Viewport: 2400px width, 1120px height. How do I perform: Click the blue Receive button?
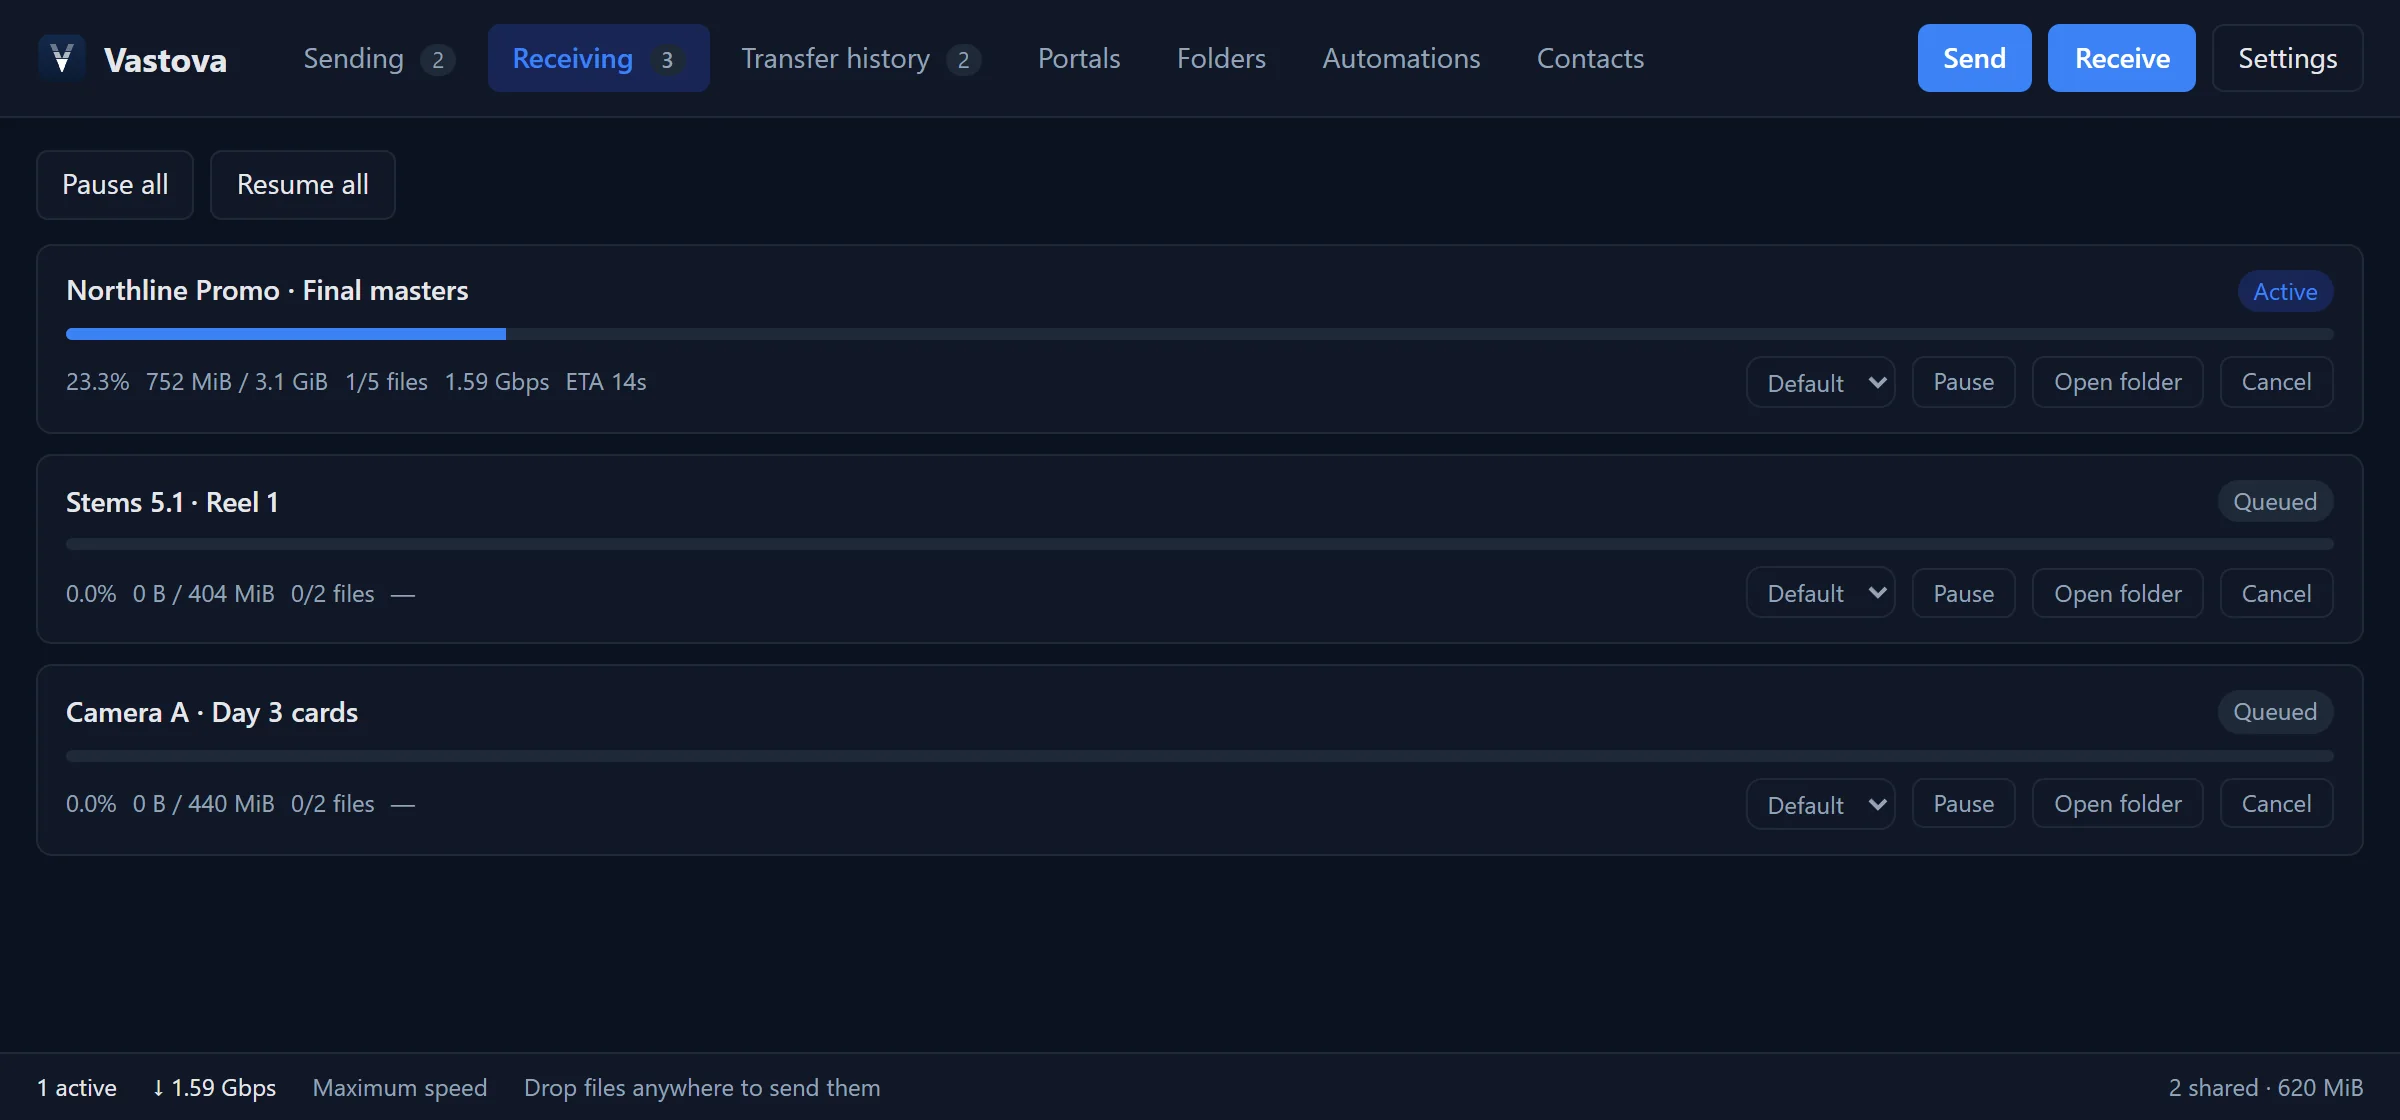[x=2121, y=58]
